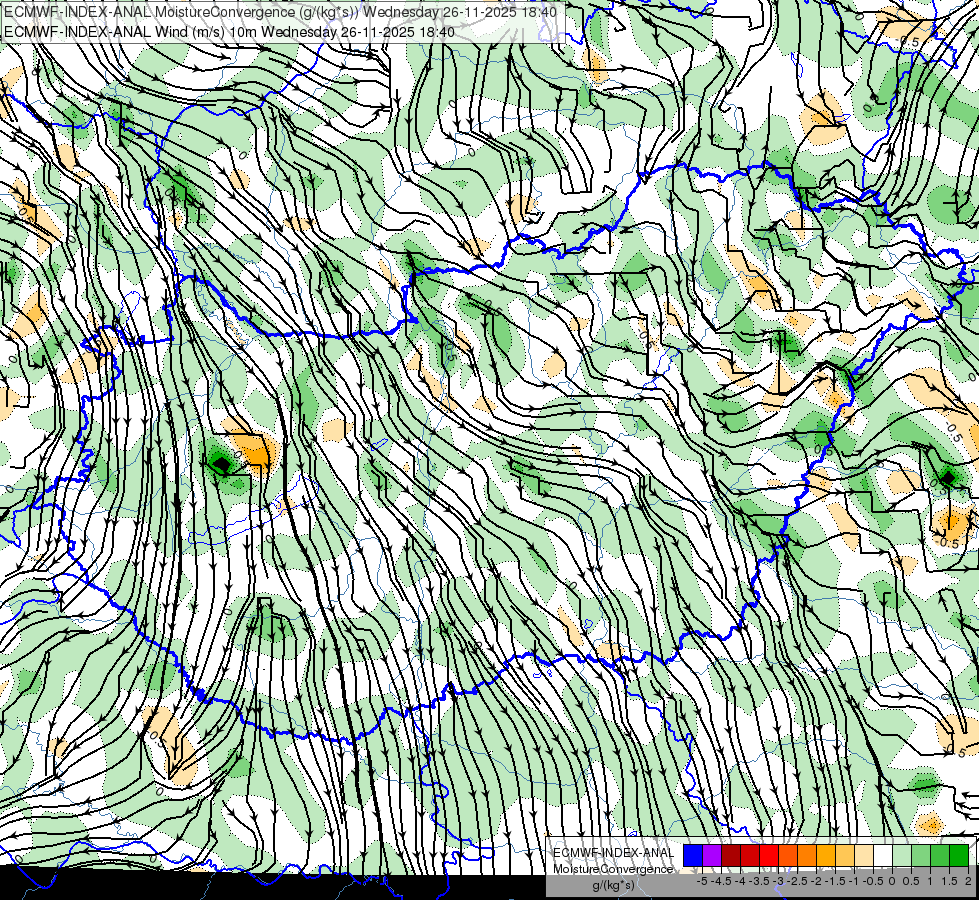The height and width of the screenshot is (900, 979).
Task: Click the western black diamond convergence maximum marker
Action: [222, 464]
